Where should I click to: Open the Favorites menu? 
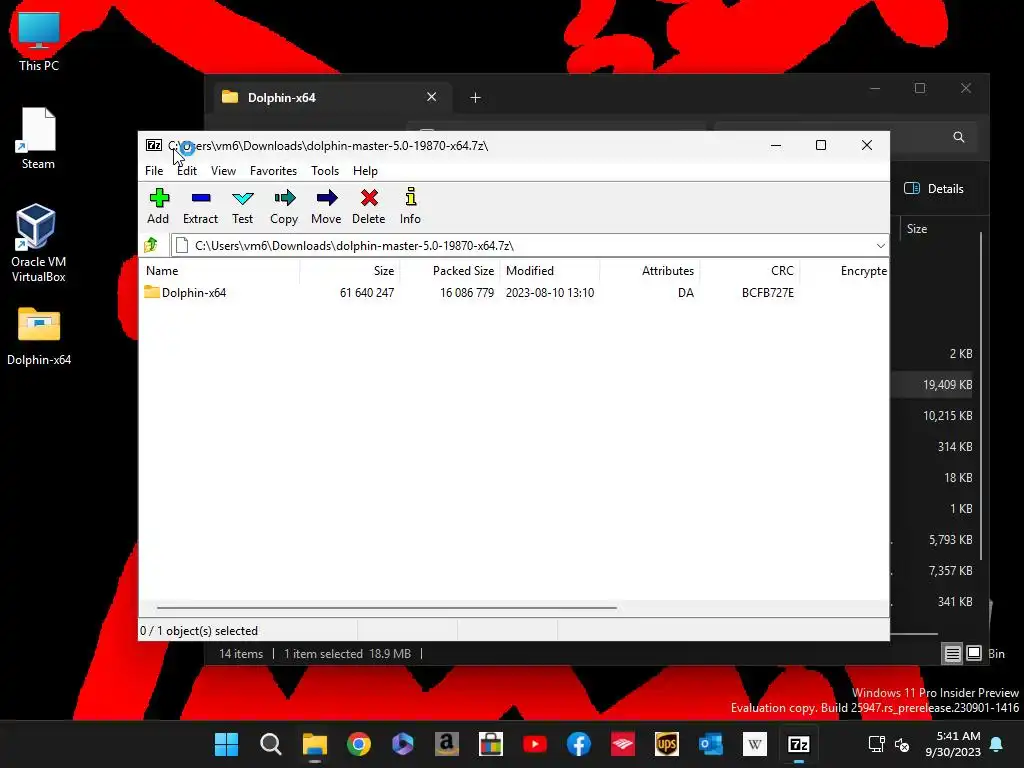pos(273,170)
